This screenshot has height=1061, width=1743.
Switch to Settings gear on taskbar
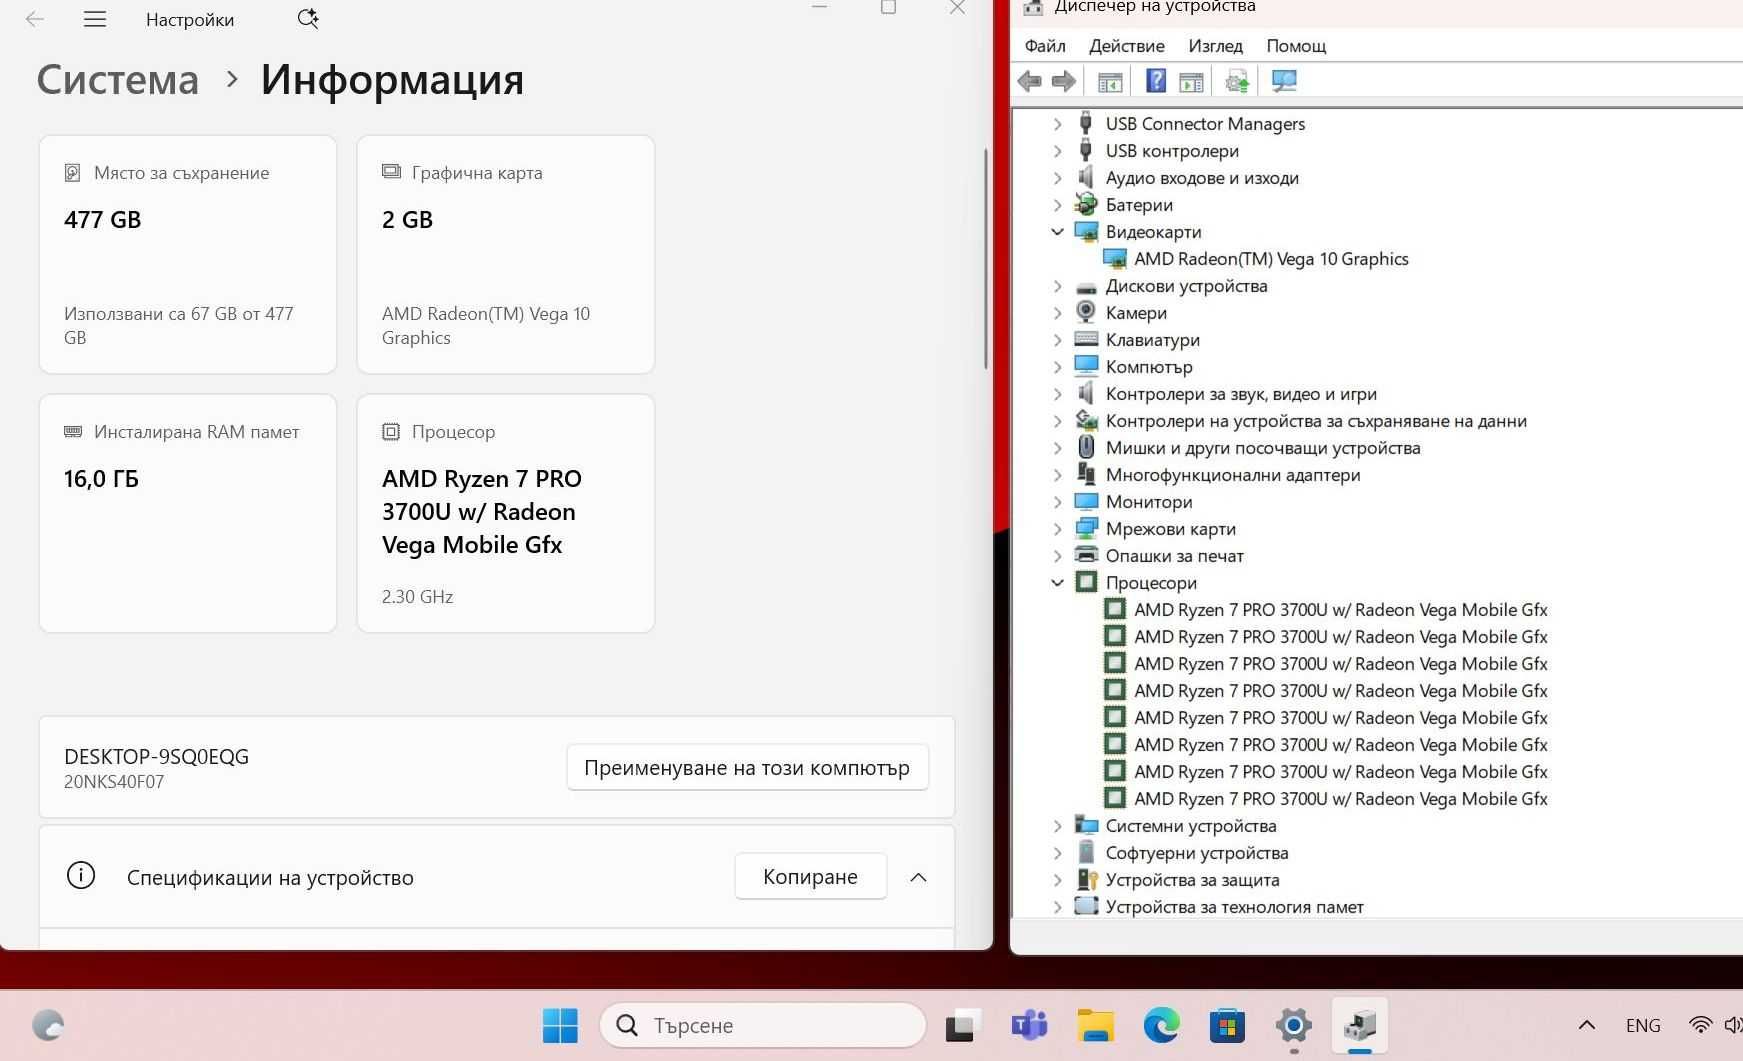[x=1293, y=1025]
